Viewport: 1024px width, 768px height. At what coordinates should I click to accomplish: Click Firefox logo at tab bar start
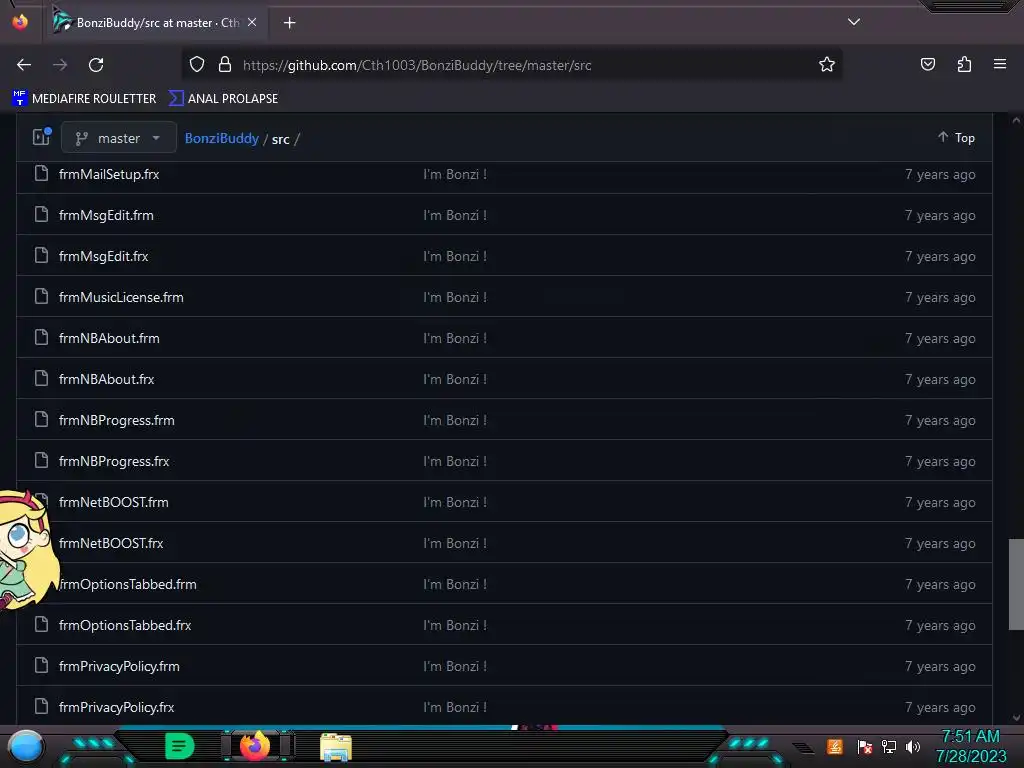[20, 22]
